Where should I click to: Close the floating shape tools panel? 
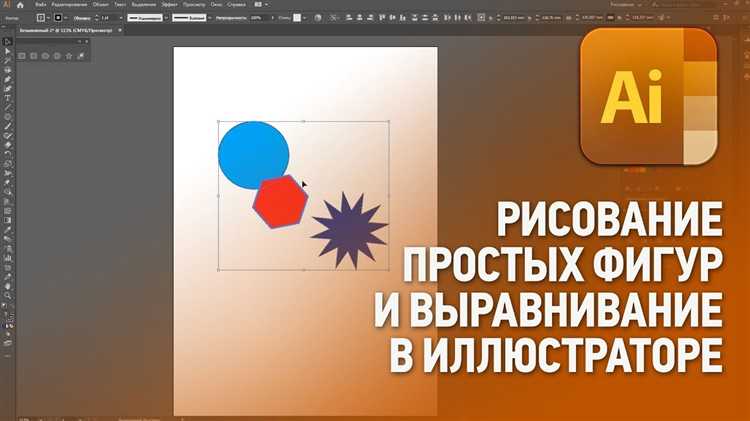click(x=87, y=42)
